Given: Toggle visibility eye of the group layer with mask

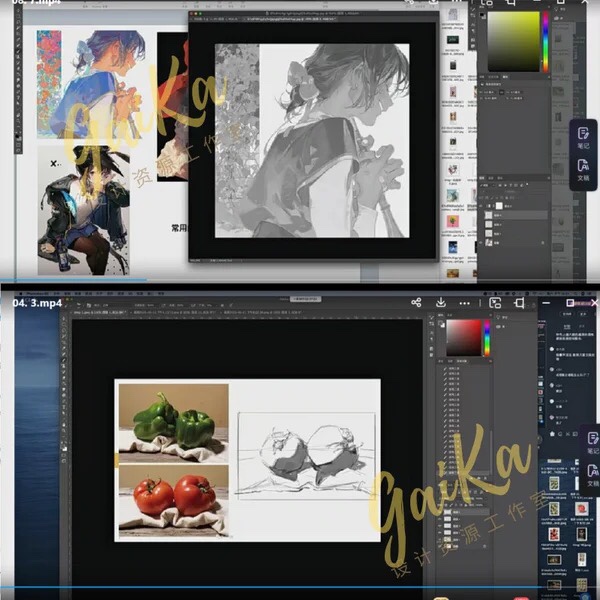Looking at the screenshot, I should point(481,205).
